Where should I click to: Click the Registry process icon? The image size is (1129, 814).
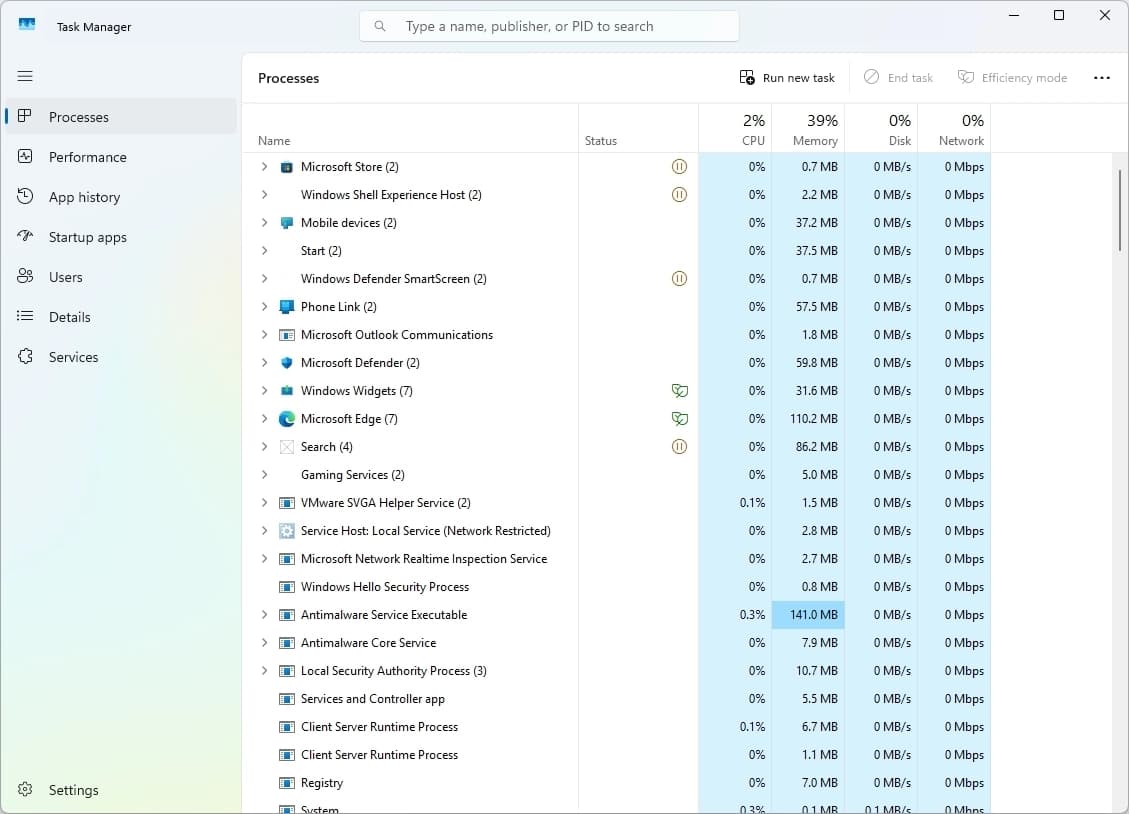287,783
